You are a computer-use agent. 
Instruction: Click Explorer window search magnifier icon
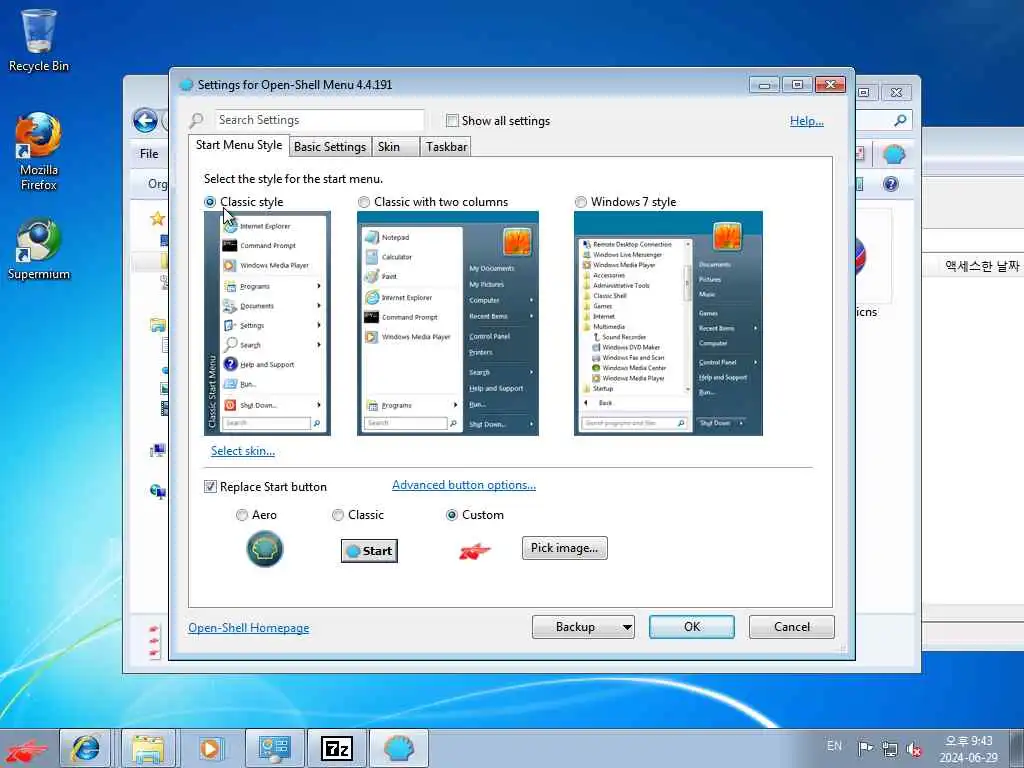[900, 120]
